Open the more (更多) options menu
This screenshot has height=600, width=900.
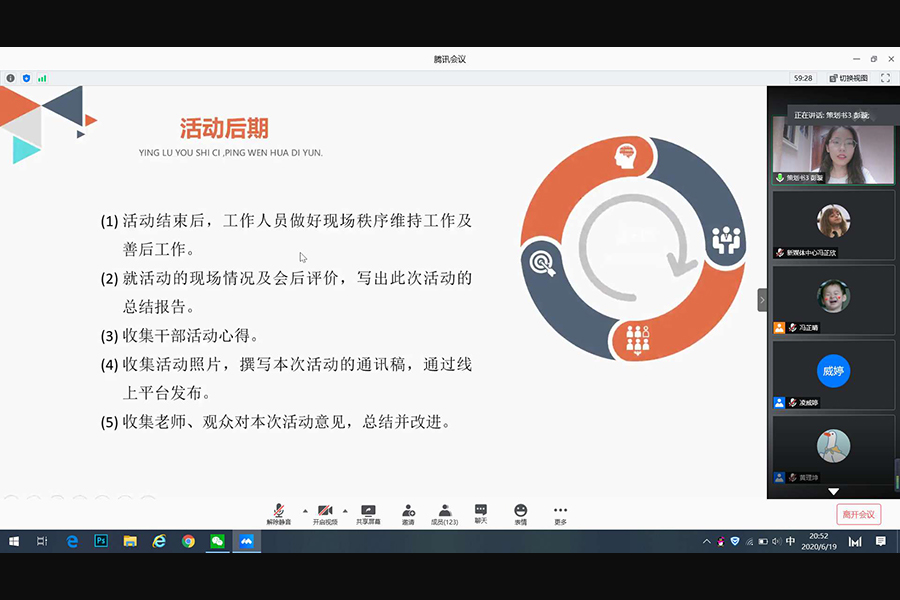tap(560, 513)
